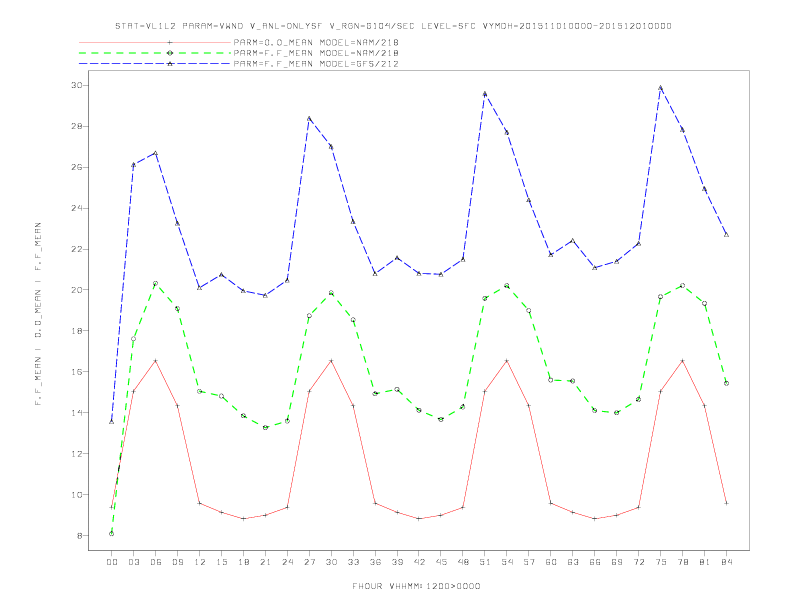Click the x-axis tick label 27
This screenshot has height=612, width=792.
[x=309, y=562]
